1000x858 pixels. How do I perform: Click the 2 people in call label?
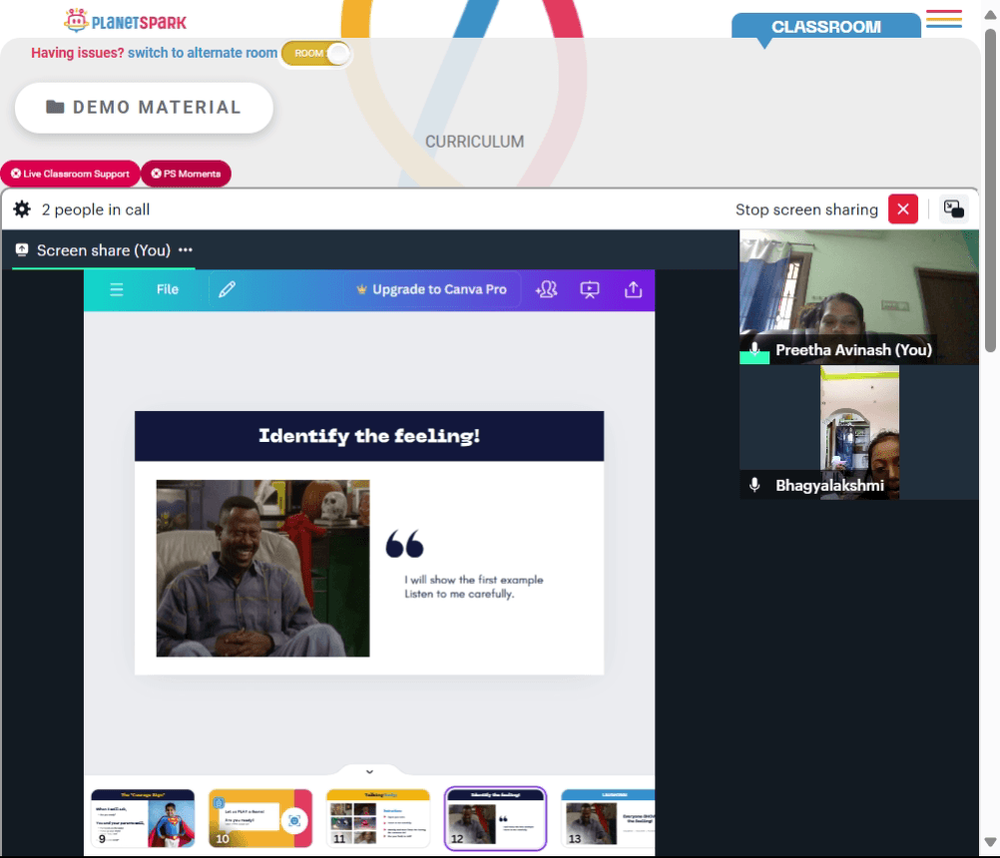[x=96, y=209]
